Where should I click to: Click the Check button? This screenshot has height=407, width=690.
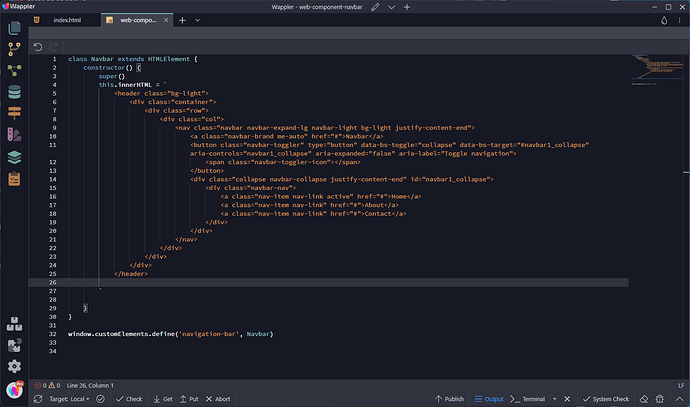coord(129,399)
